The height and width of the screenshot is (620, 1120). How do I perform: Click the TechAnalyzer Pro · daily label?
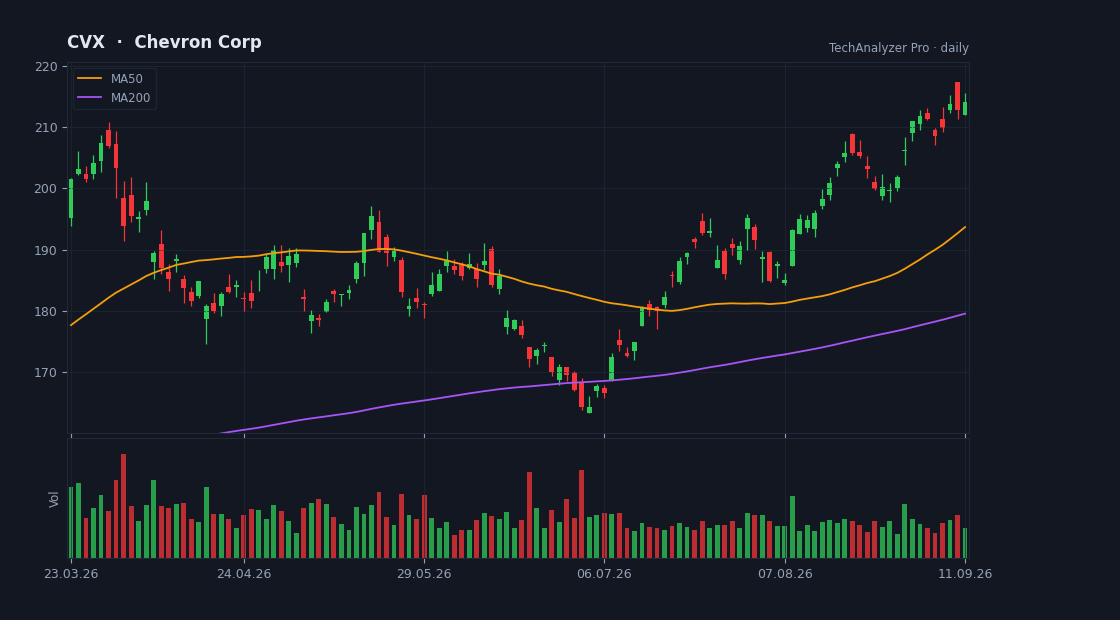click(899, 48)
